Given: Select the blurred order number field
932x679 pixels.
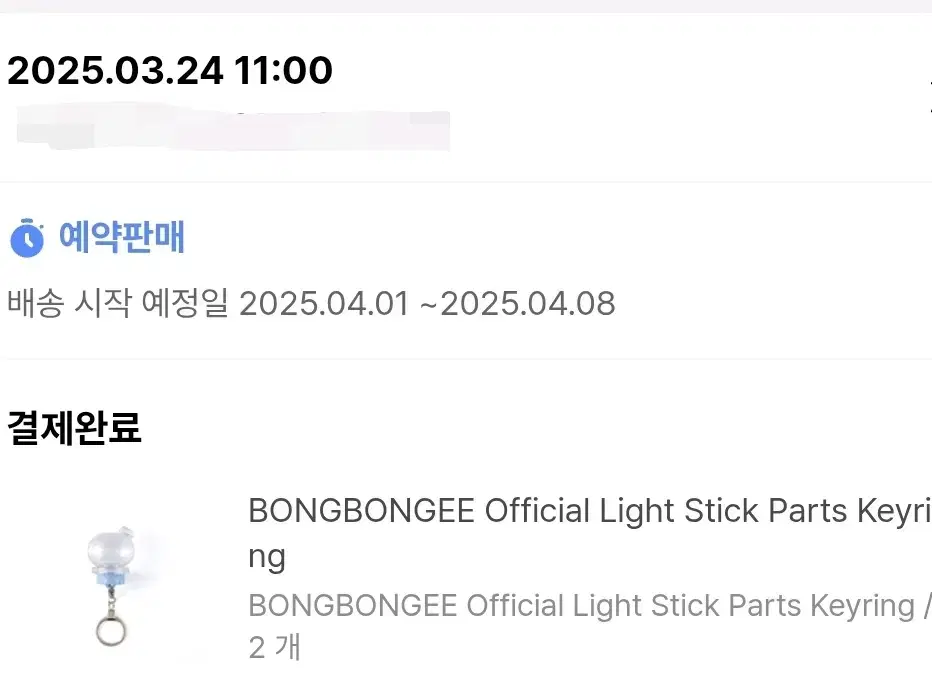Looking at the screenshot, I should [233, 127].
